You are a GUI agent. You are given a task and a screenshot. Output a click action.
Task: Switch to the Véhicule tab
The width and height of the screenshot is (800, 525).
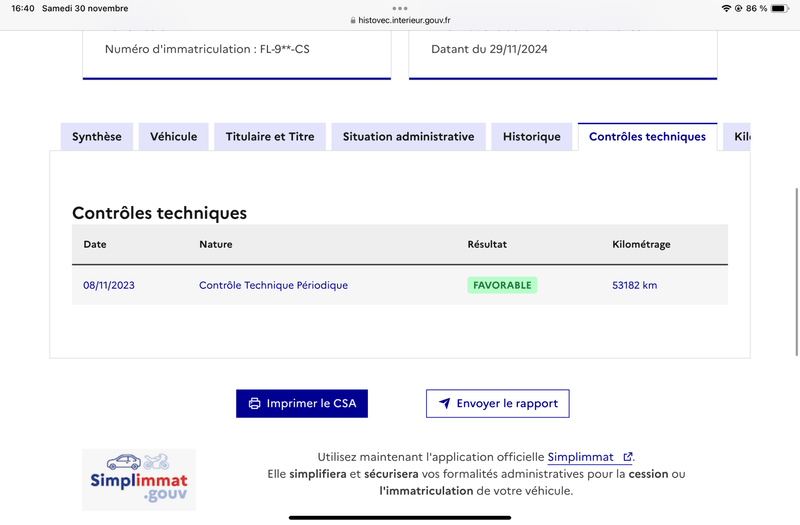(173, 137)
